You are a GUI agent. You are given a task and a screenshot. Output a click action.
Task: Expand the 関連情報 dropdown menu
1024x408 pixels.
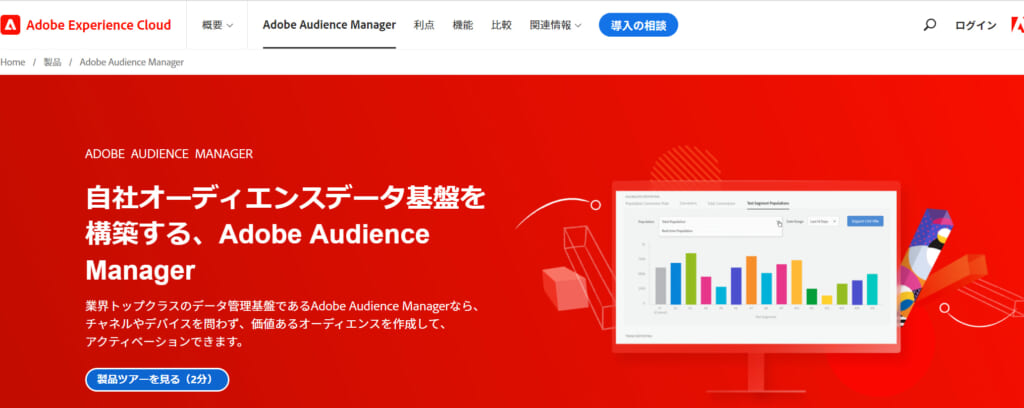point(555,25)
